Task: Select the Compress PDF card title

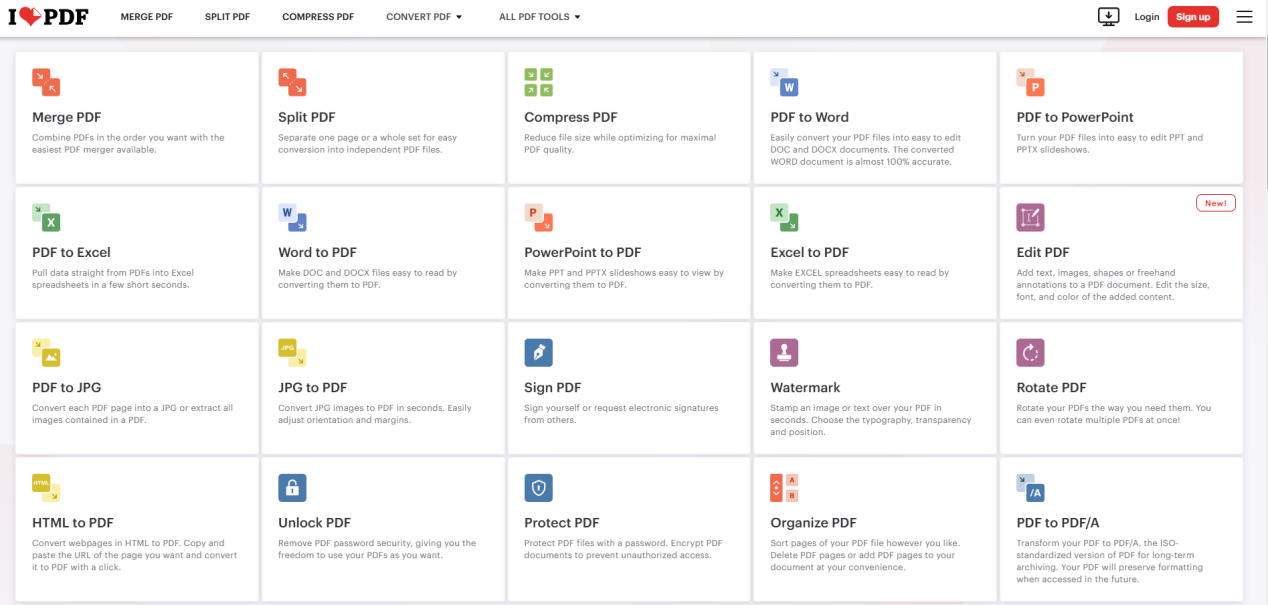Action: (x=571, y=117)
